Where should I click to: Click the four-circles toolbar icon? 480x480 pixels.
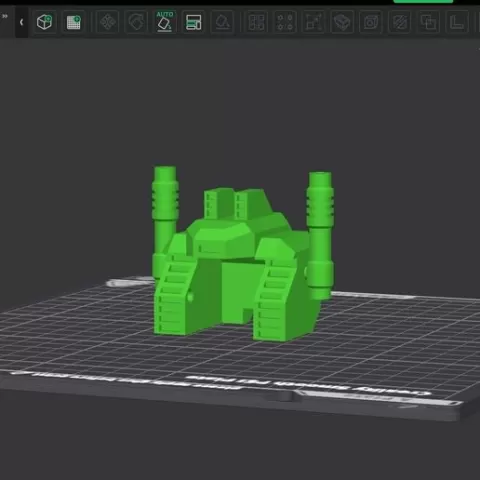pos(285,22)
